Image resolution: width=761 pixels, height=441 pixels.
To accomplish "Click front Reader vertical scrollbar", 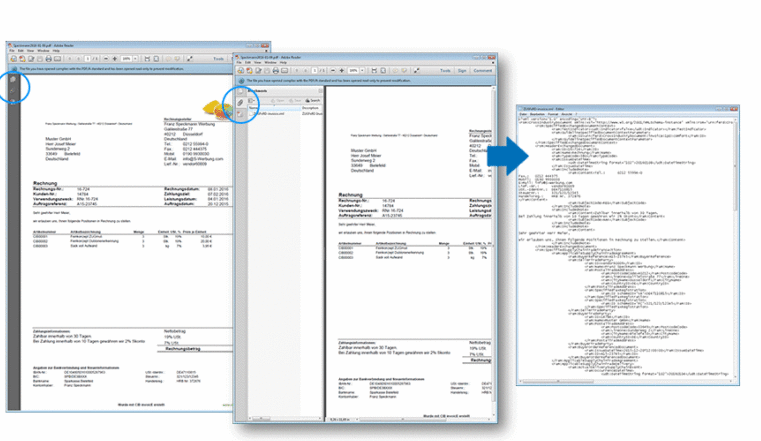I will (x=494, y=250).
